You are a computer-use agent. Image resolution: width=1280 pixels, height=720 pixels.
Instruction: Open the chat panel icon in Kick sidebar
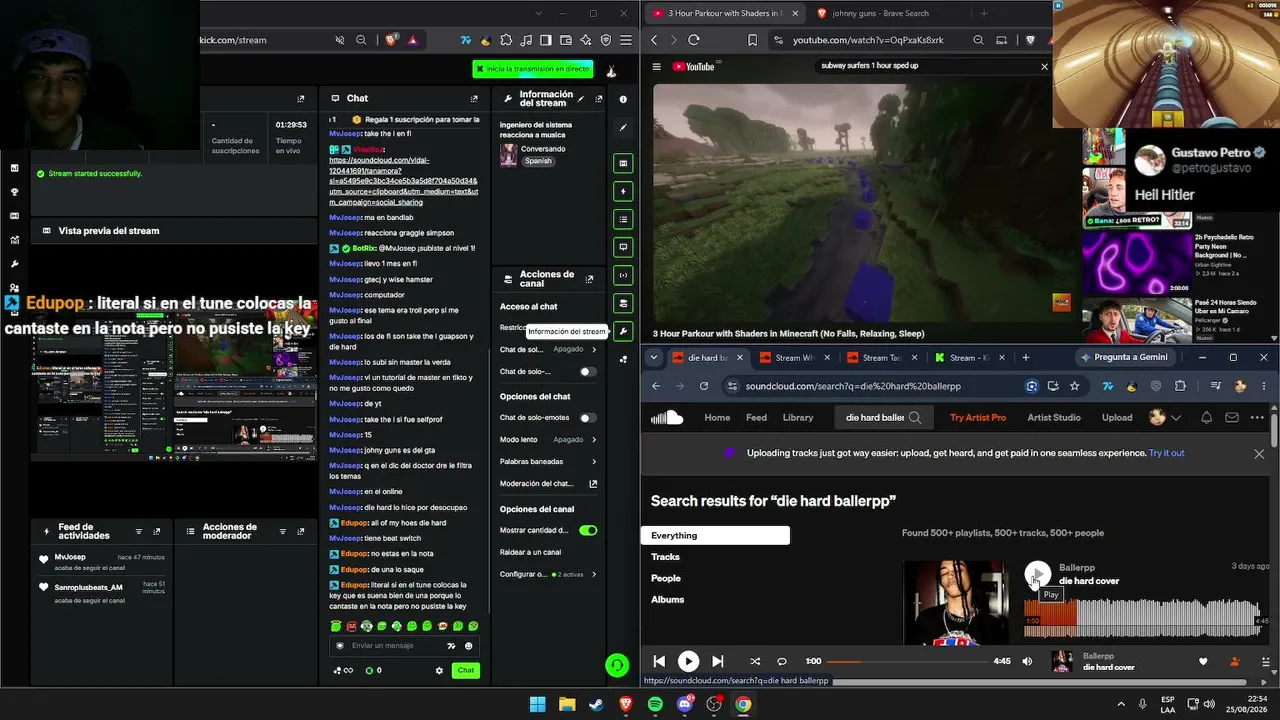coord(623,247)
